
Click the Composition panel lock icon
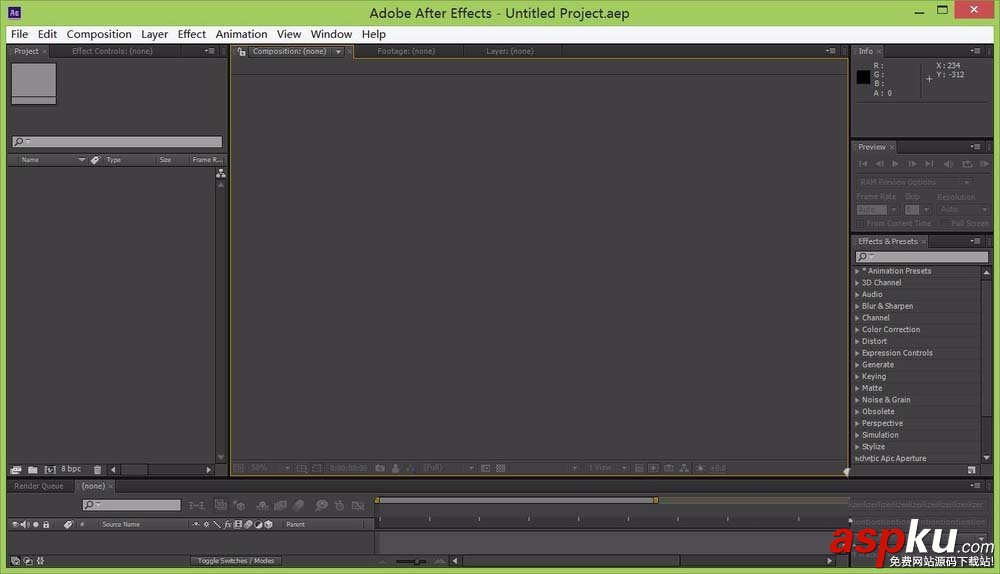241,52
